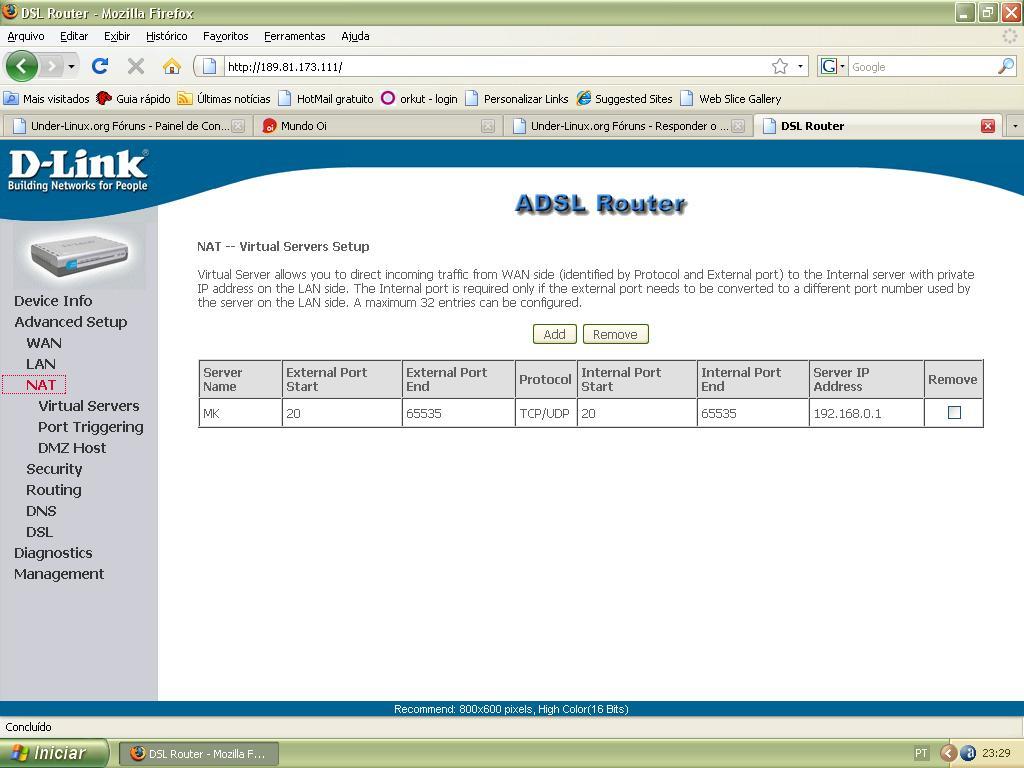
Task: Open Port Triggering page
Action: pos(91,427)
